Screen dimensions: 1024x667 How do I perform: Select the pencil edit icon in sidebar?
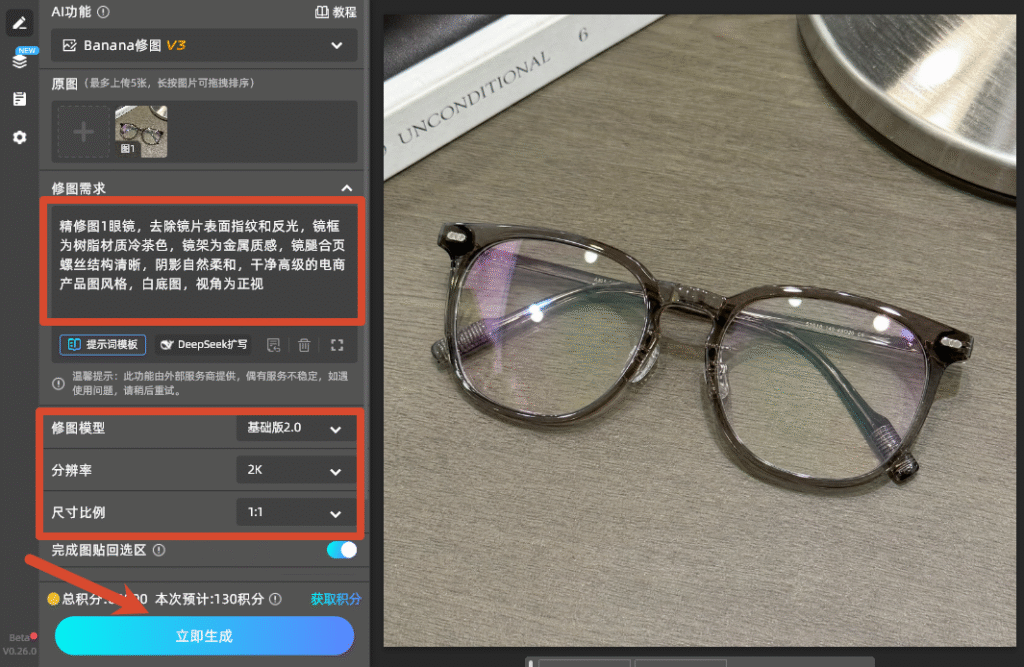(x=20, y=24)
